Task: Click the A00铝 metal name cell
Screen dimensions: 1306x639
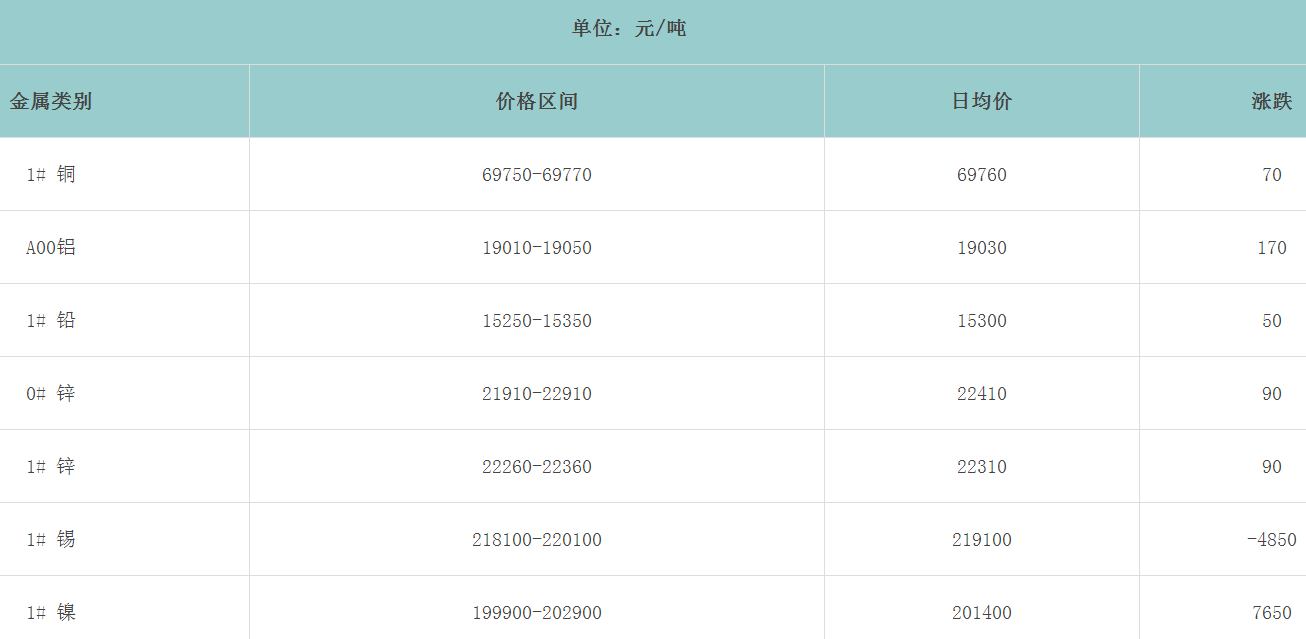Action: [x=51, y=248]
